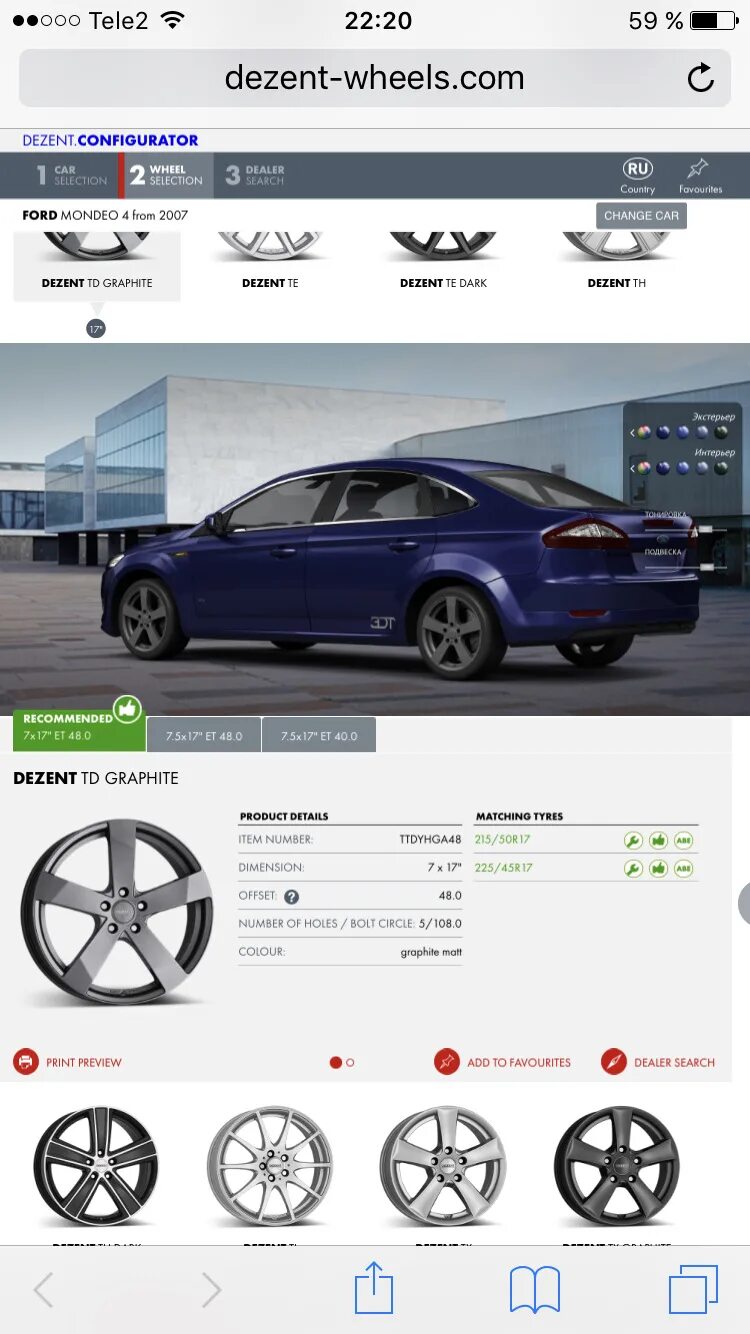This screenshot has width=750, height=1334.
Task: Click the 17" size badge under TD Graphite
Action: point(96,329)
